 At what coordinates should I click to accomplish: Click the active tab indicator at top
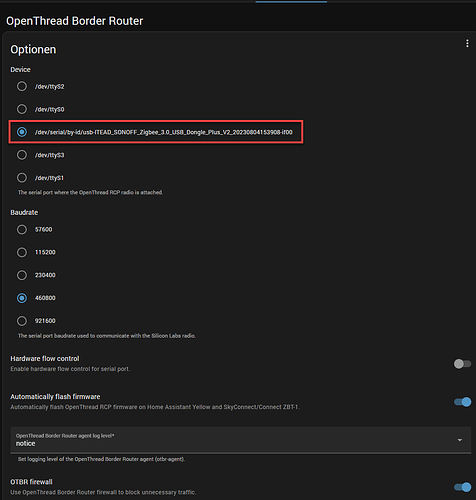pos(291,2)
